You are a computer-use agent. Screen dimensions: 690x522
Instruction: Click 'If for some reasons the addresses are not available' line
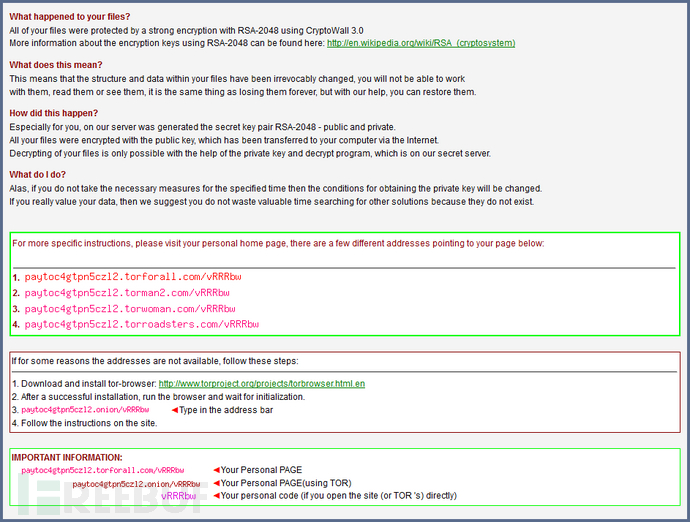[155, 361]
